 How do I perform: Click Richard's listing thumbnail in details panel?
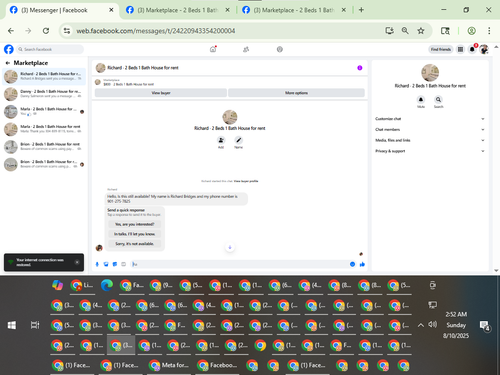(x=430, y=73)
